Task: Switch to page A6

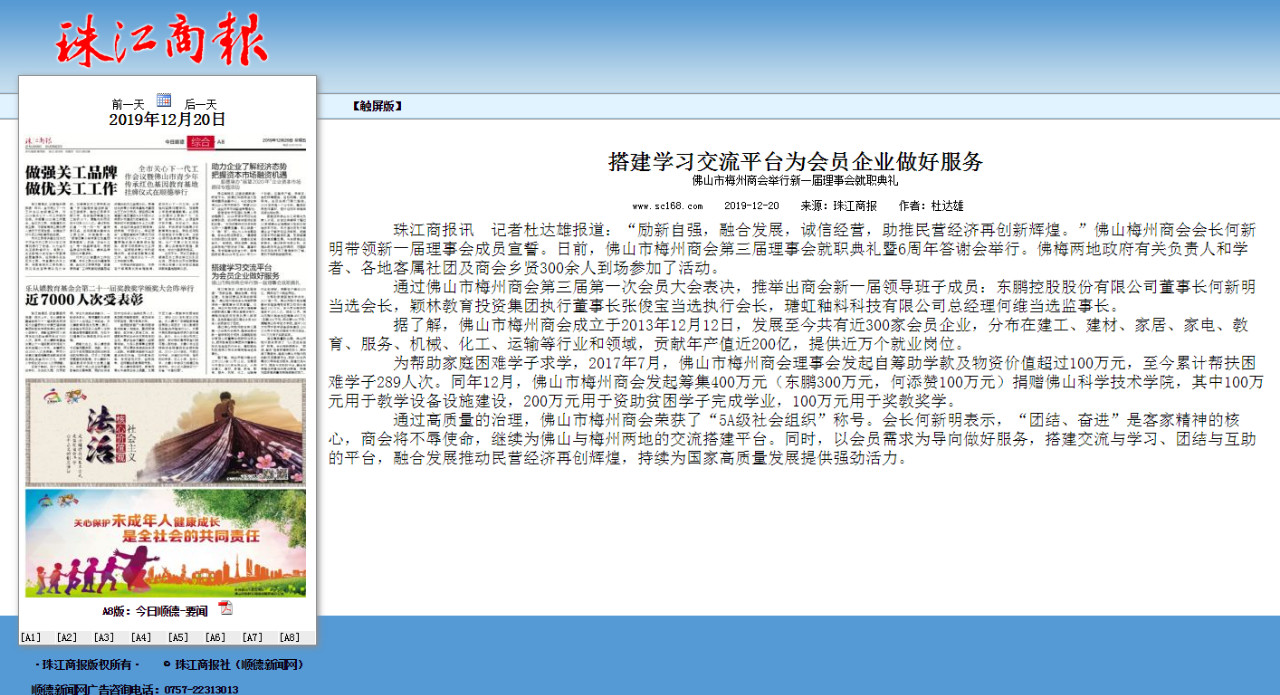Action: 215,637
